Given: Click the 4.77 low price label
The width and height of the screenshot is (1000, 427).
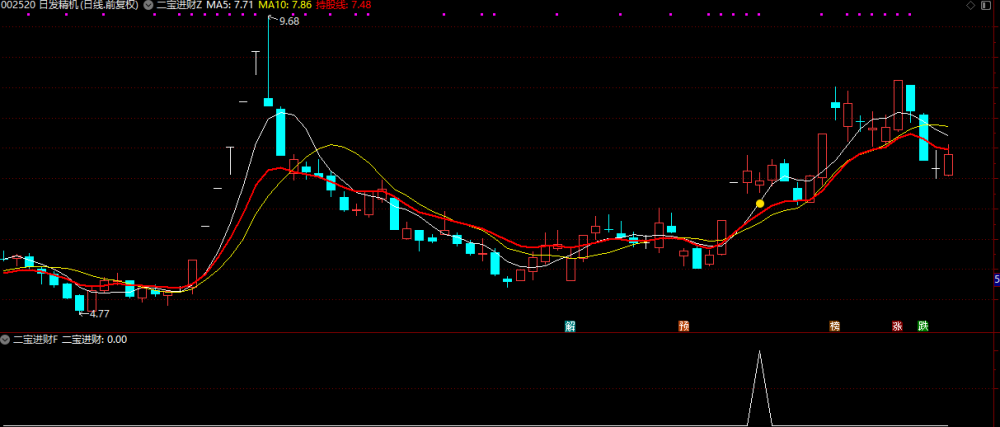Looking at the screenshot, I should coord(99,314).
